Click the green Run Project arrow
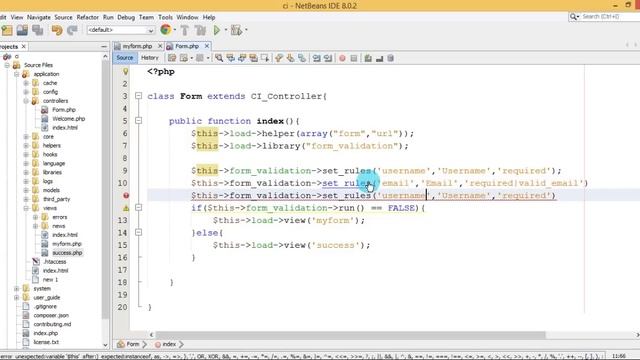Viewport: 640px width, 360px height. [217, 30]
